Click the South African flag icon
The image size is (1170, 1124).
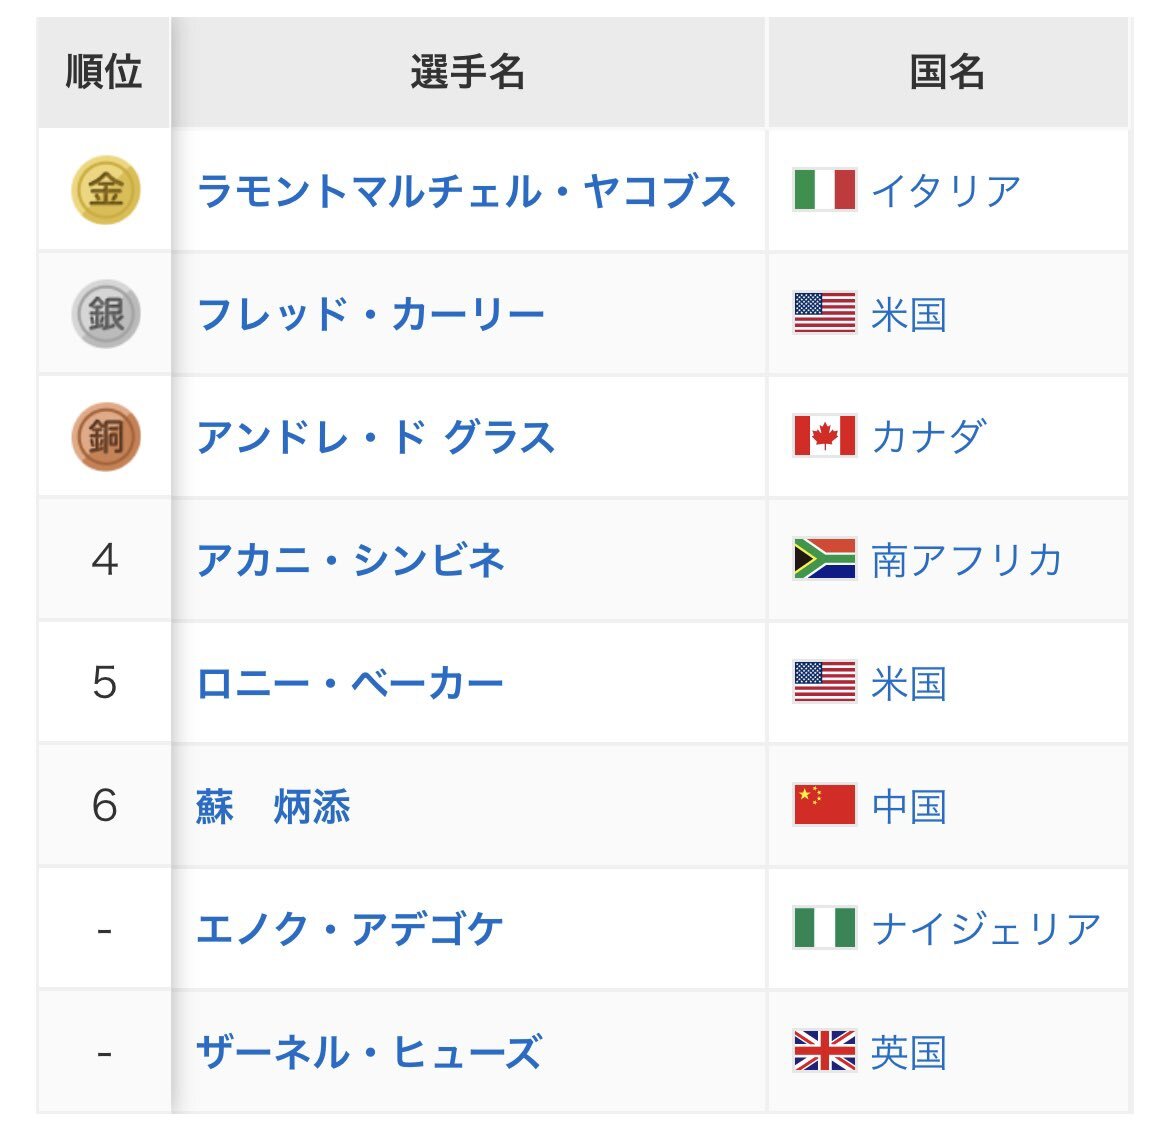pyautogui.click(x=824, y=559)
